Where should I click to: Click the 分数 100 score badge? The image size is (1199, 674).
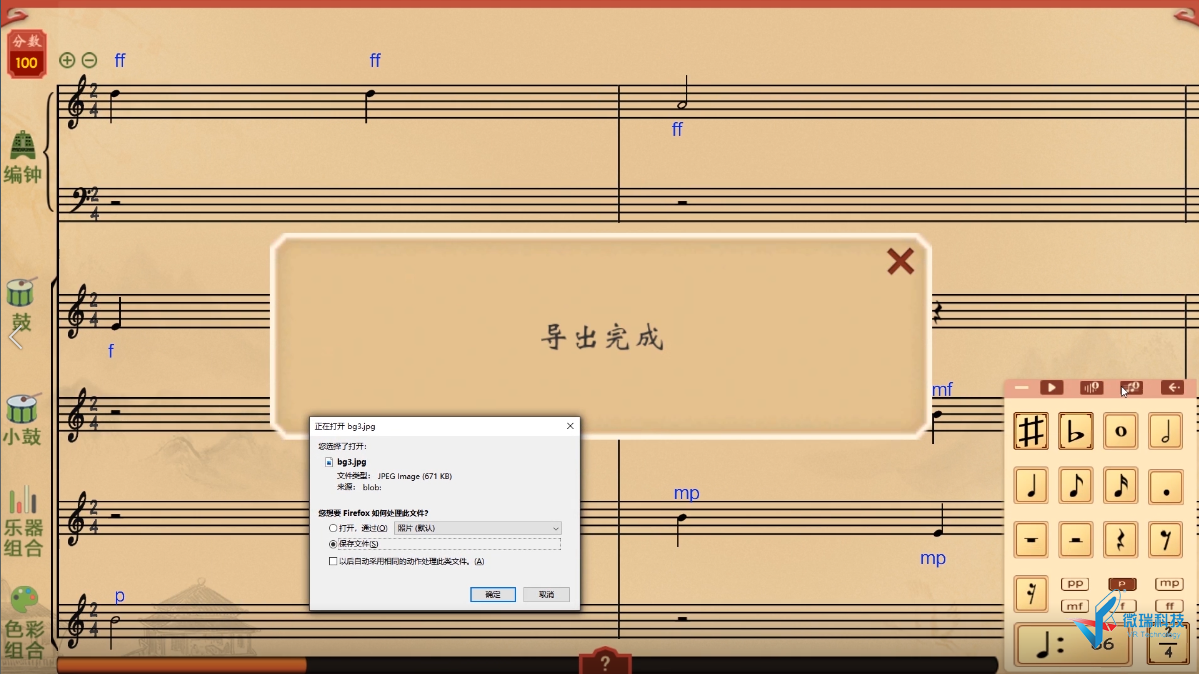tap(26, 54)
